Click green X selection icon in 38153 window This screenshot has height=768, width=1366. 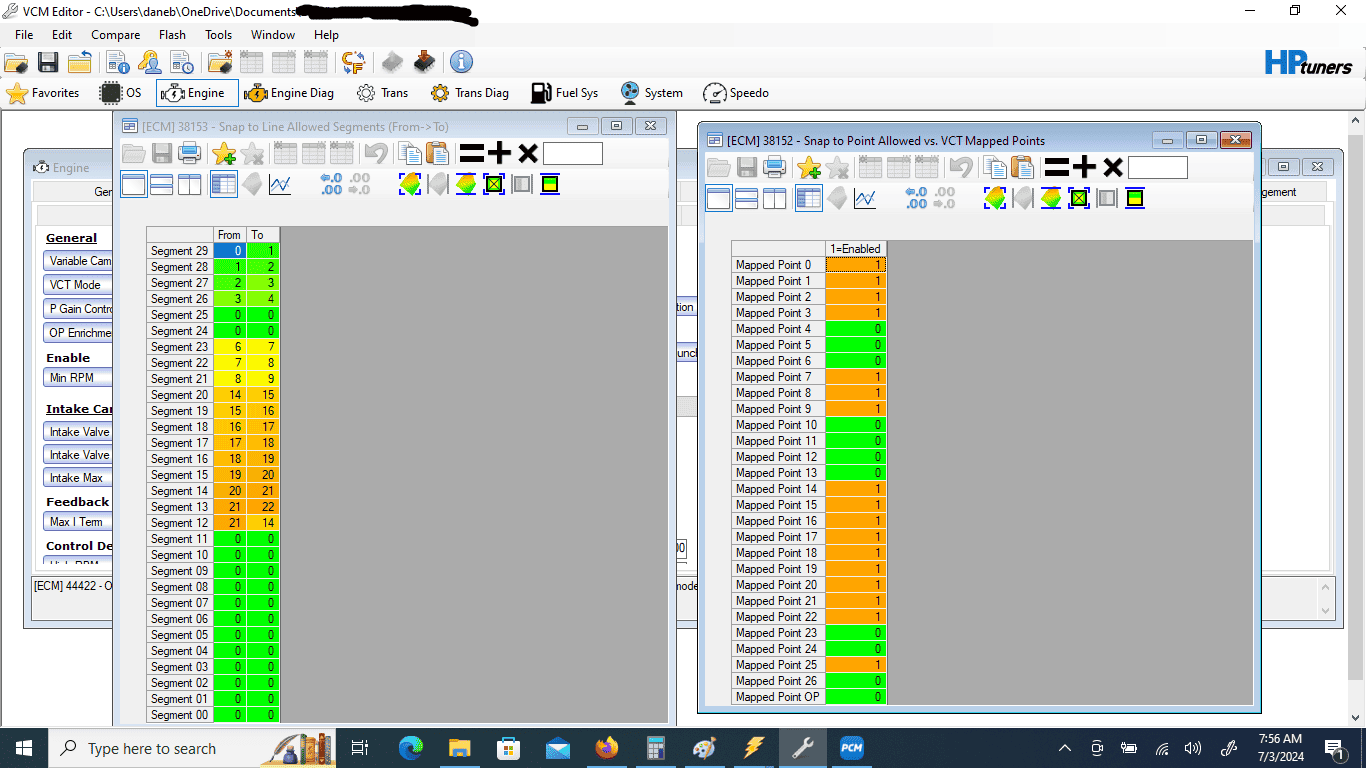tap(494, 184)
